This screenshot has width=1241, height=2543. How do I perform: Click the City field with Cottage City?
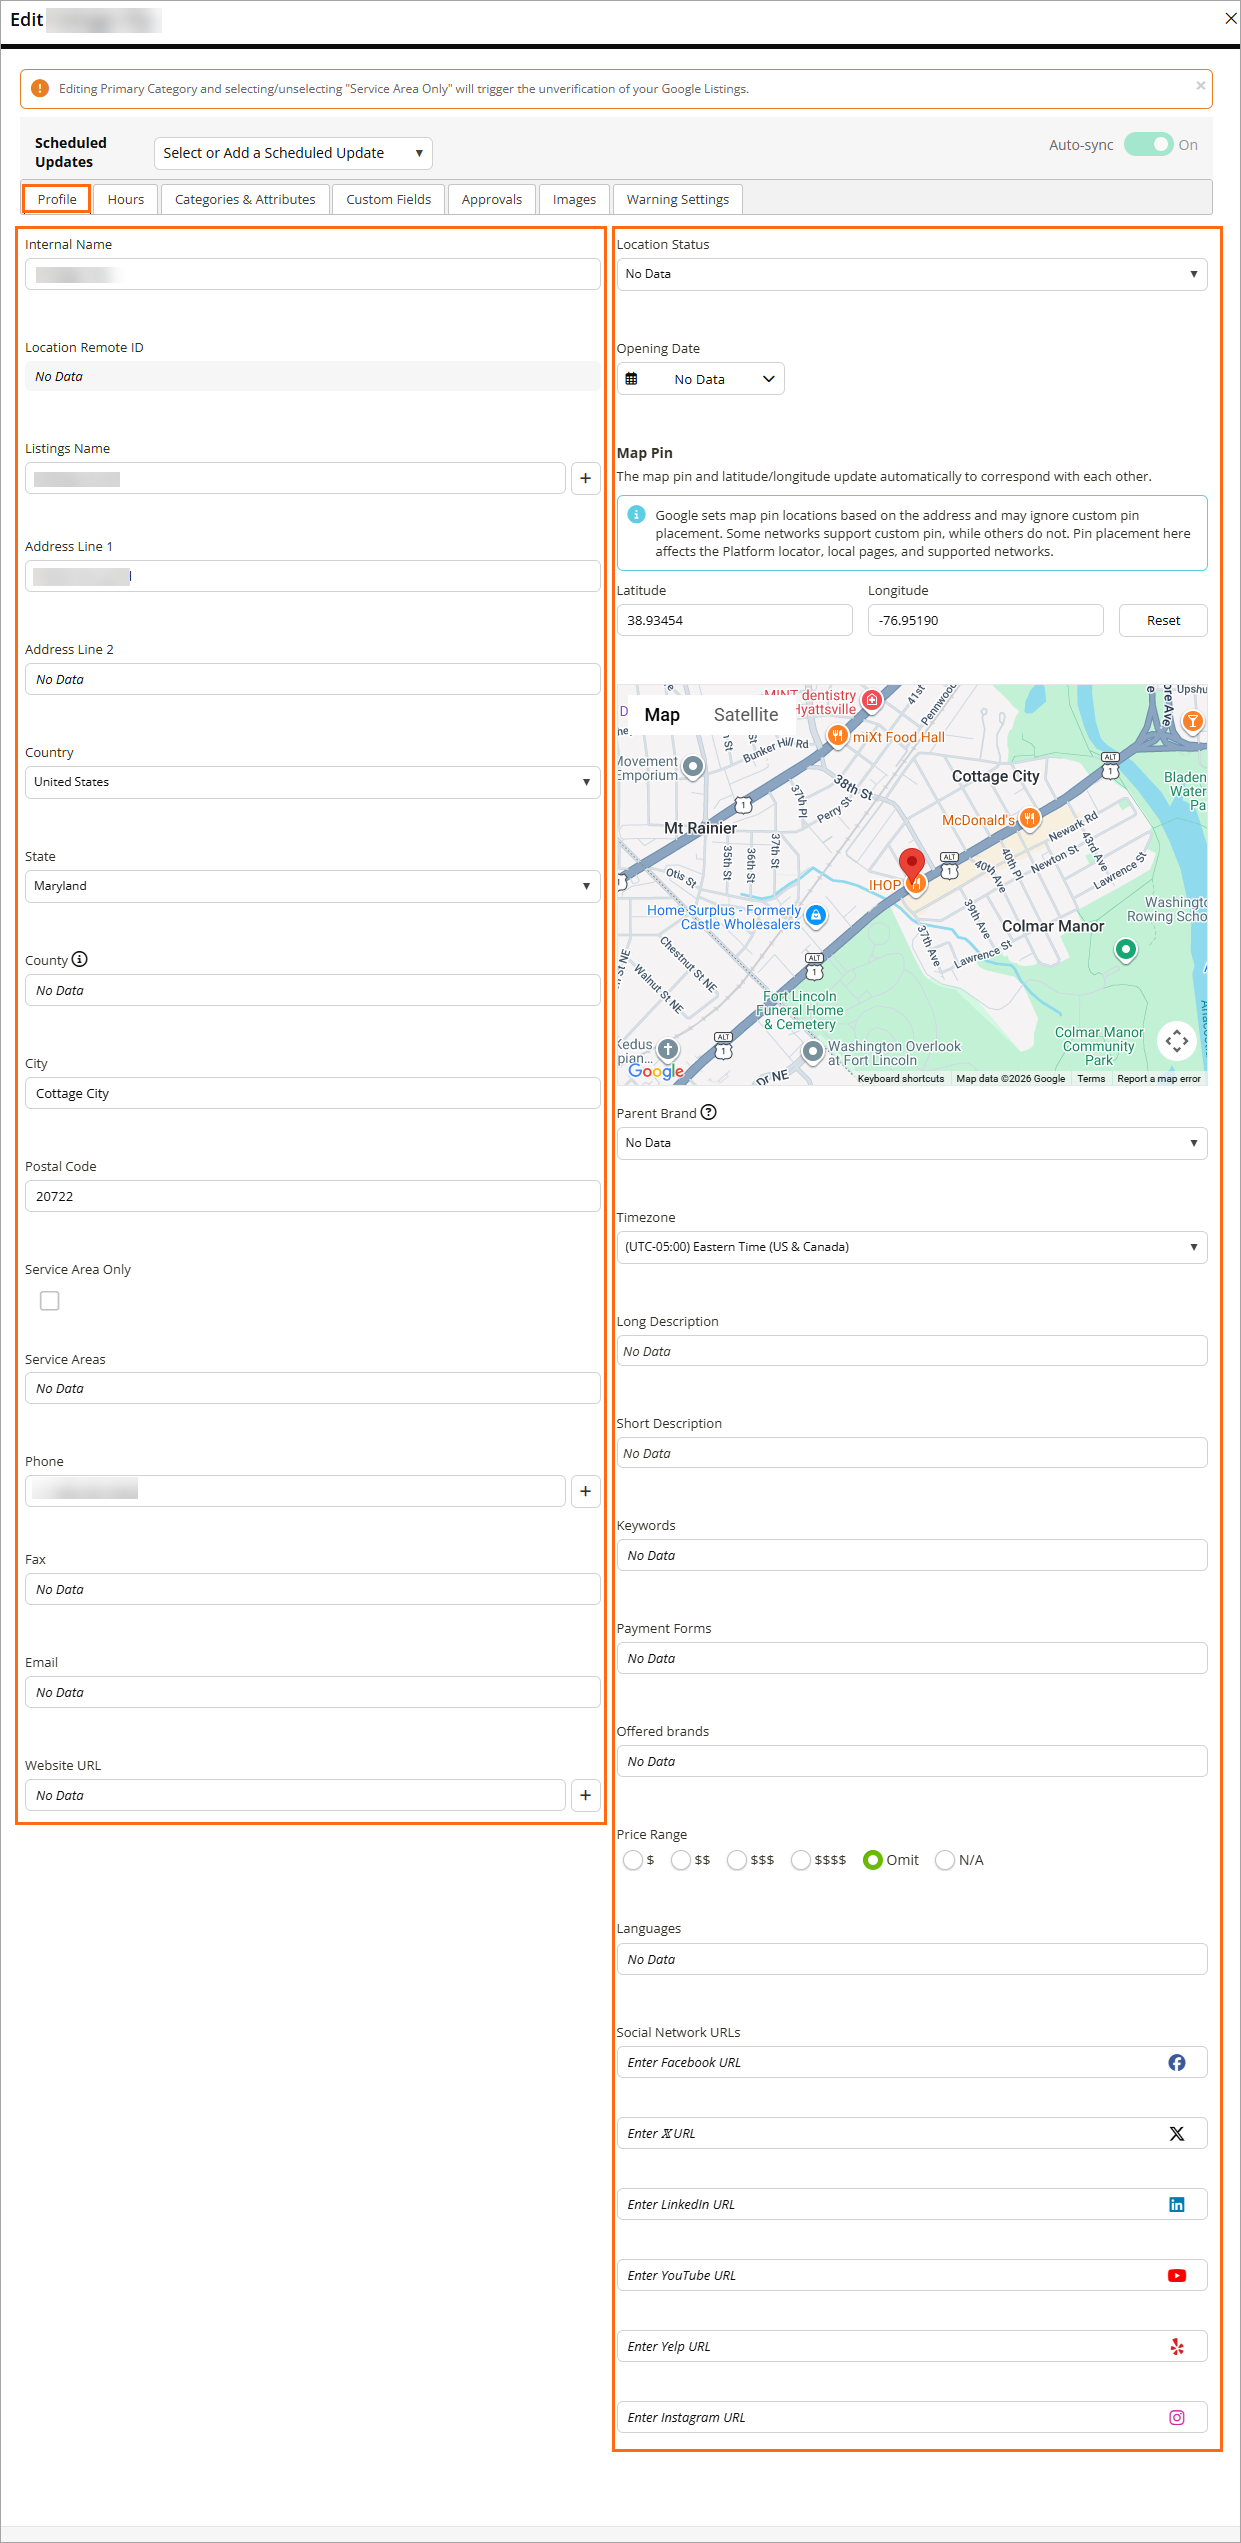pyautogui.click(x=313, y=1093)
